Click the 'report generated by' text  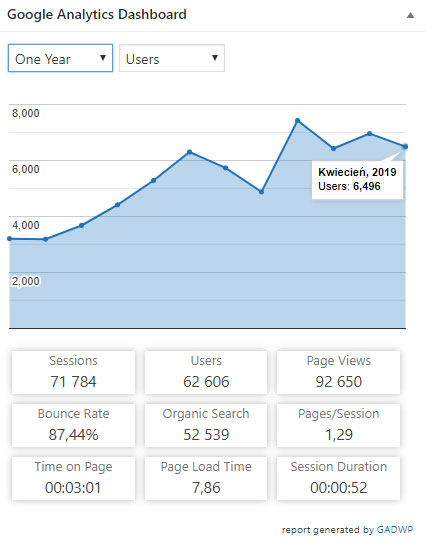click(x=328, y=530)
